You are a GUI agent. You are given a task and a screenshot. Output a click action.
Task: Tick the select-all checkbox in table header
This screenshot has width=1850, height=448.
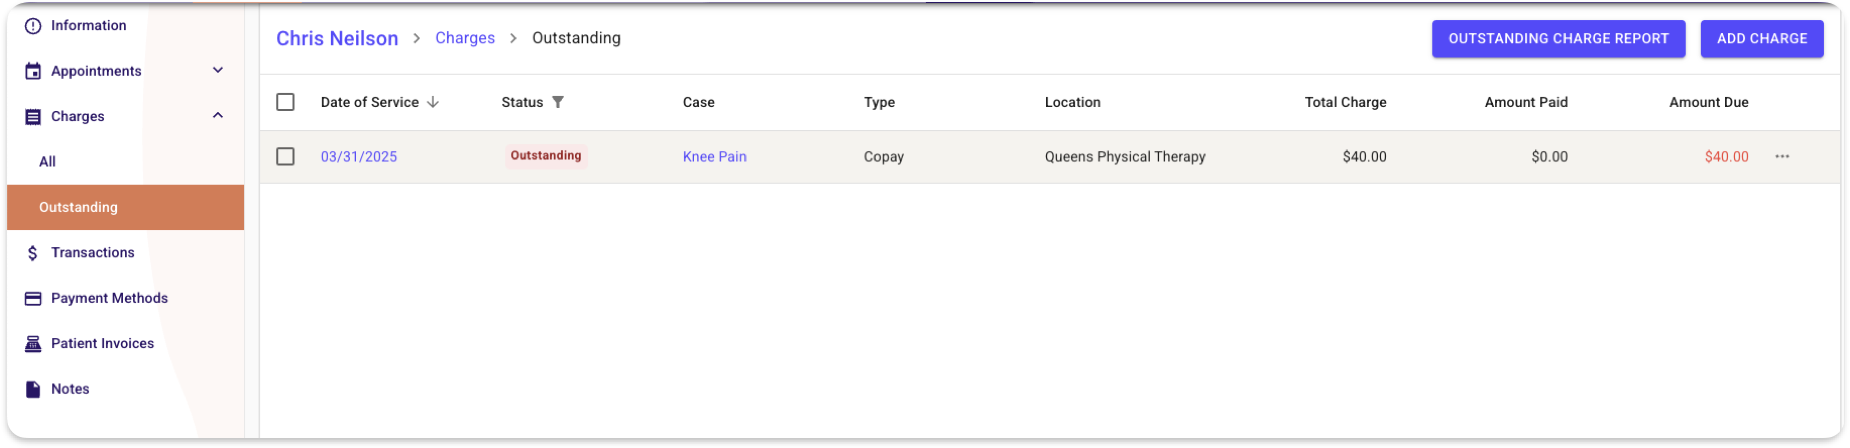286,102
